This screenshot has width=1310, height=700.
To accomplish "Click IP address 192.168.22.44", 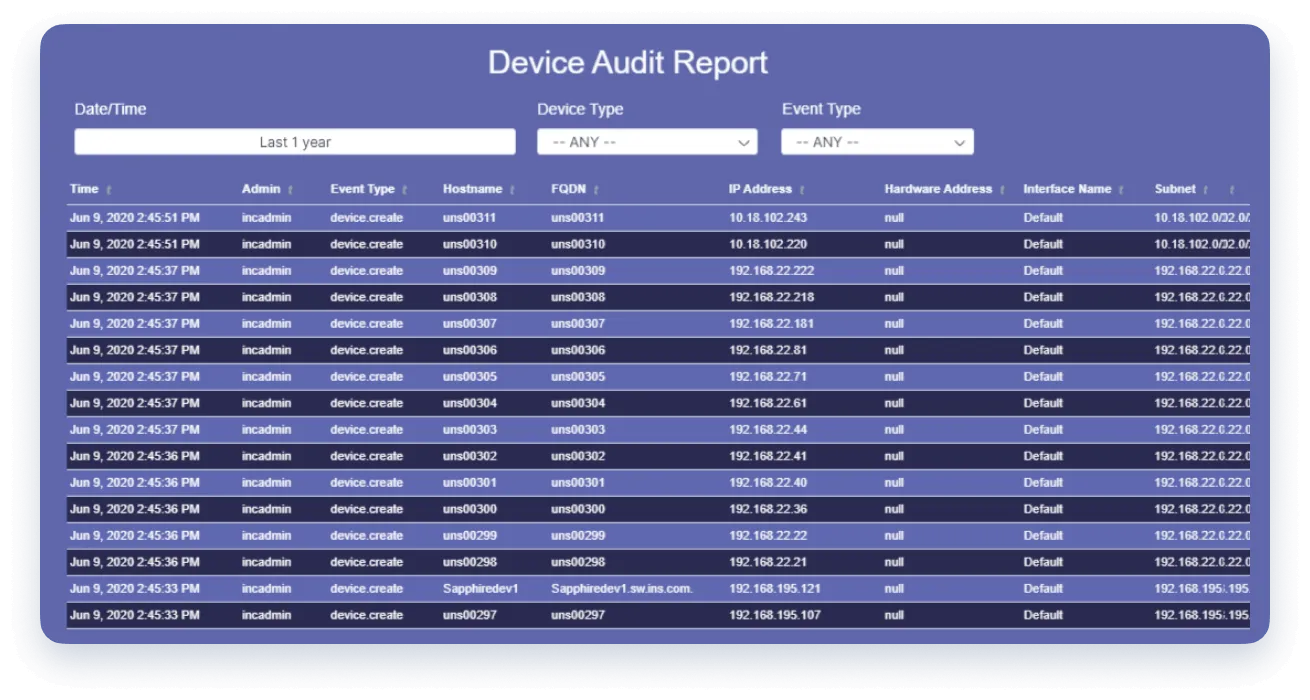I will (768, 430).
